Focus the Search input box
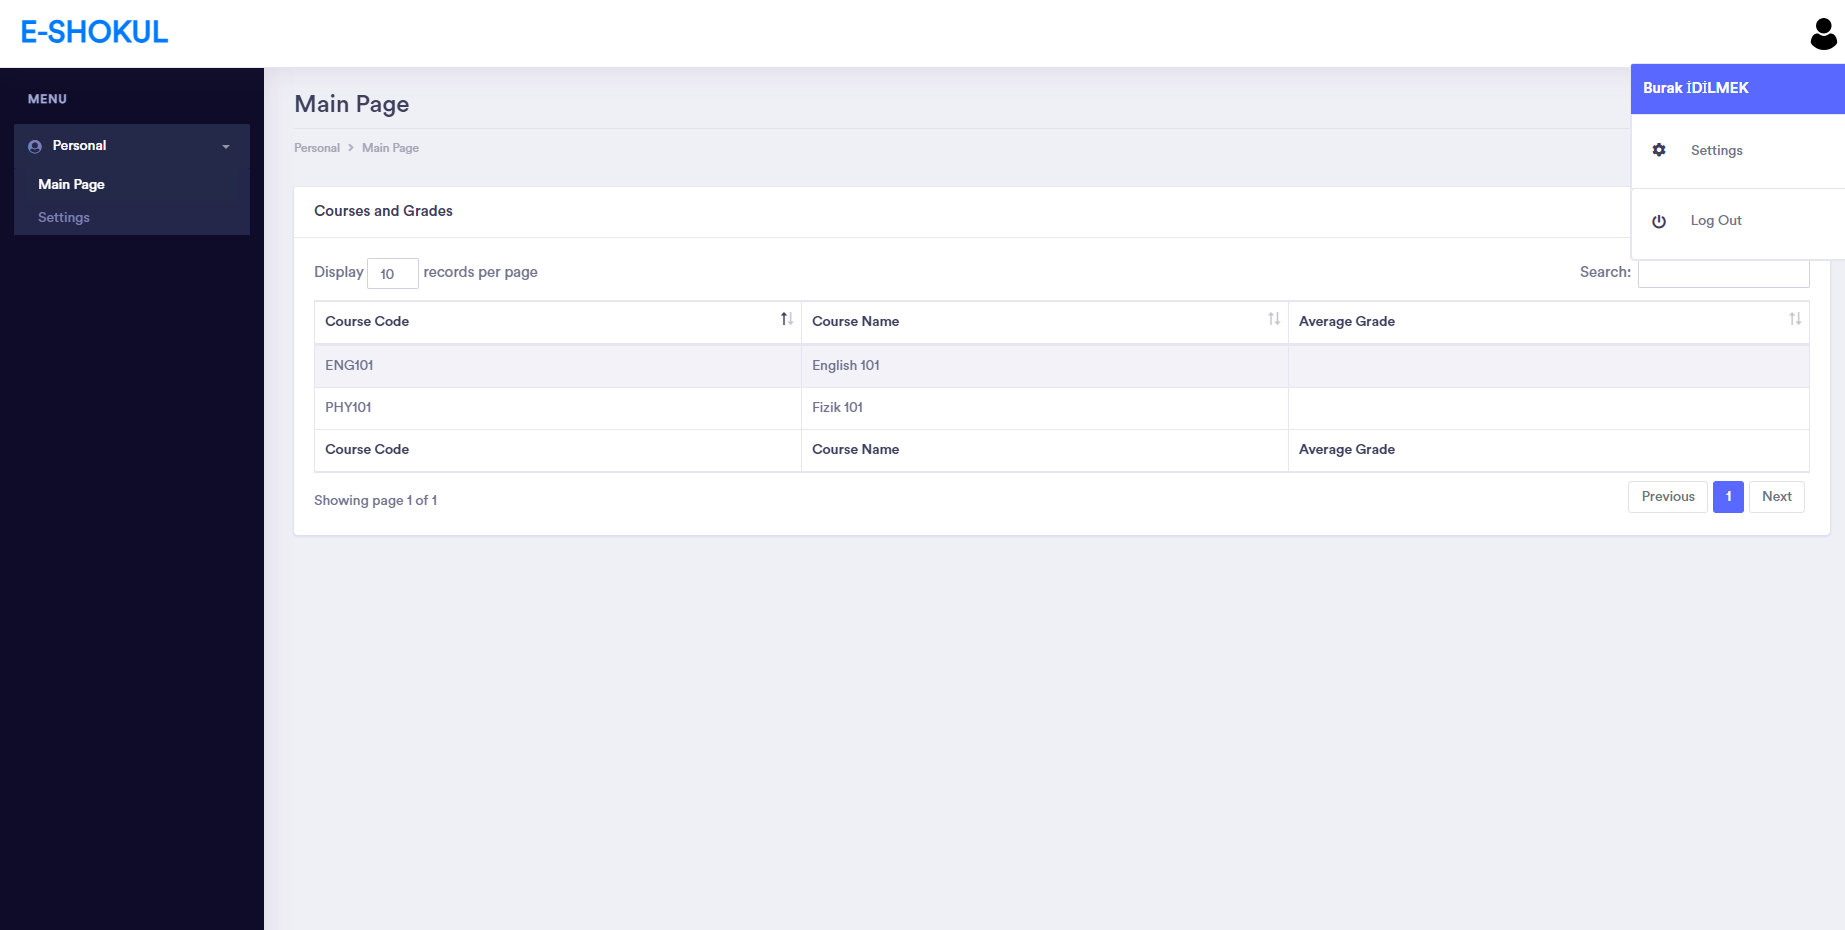The height and width of the screenshot is (930, 1845). point(1724,273)
